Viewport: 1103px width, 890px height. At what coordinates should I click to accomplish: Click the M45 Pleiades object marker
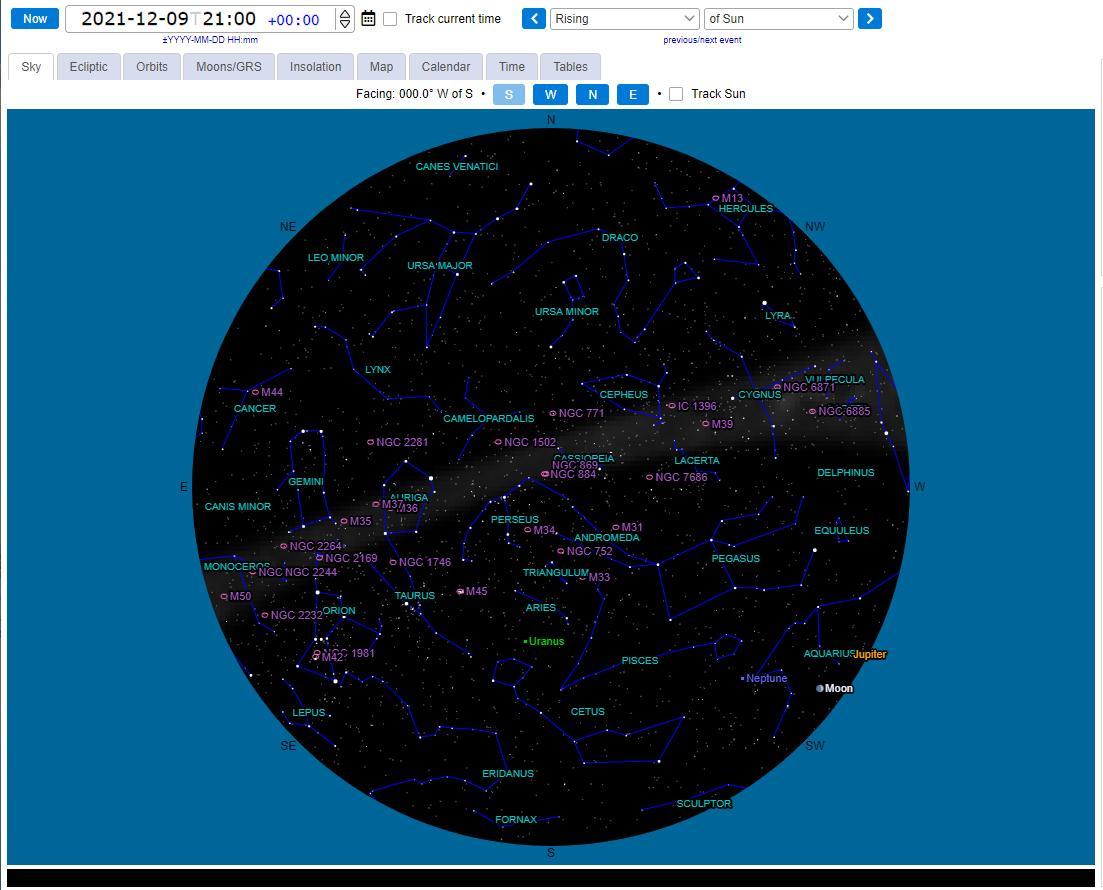click(x=461, y=591)
